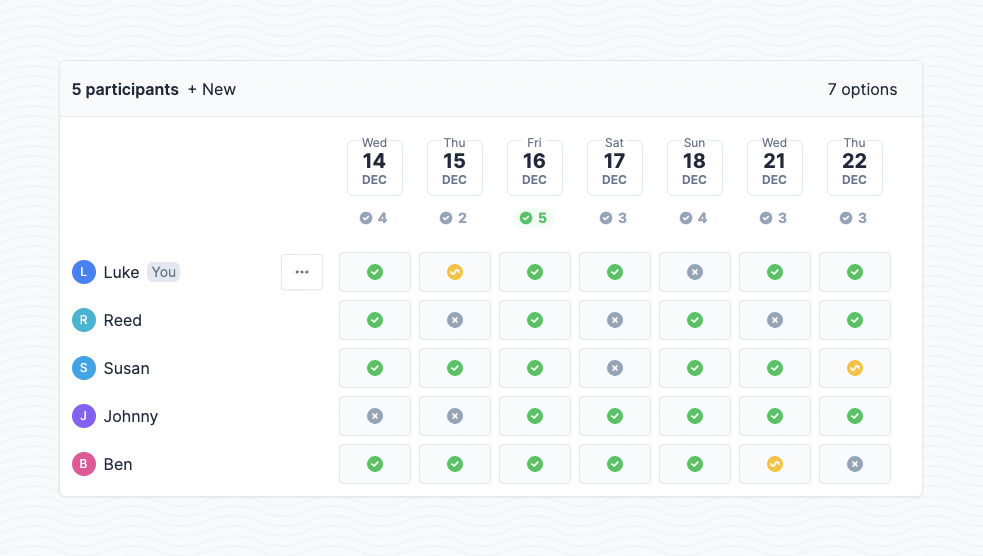This screenshot has height=556, width=983.
Task: Click the highlighted green 5 votes badge
Action: 534,218
